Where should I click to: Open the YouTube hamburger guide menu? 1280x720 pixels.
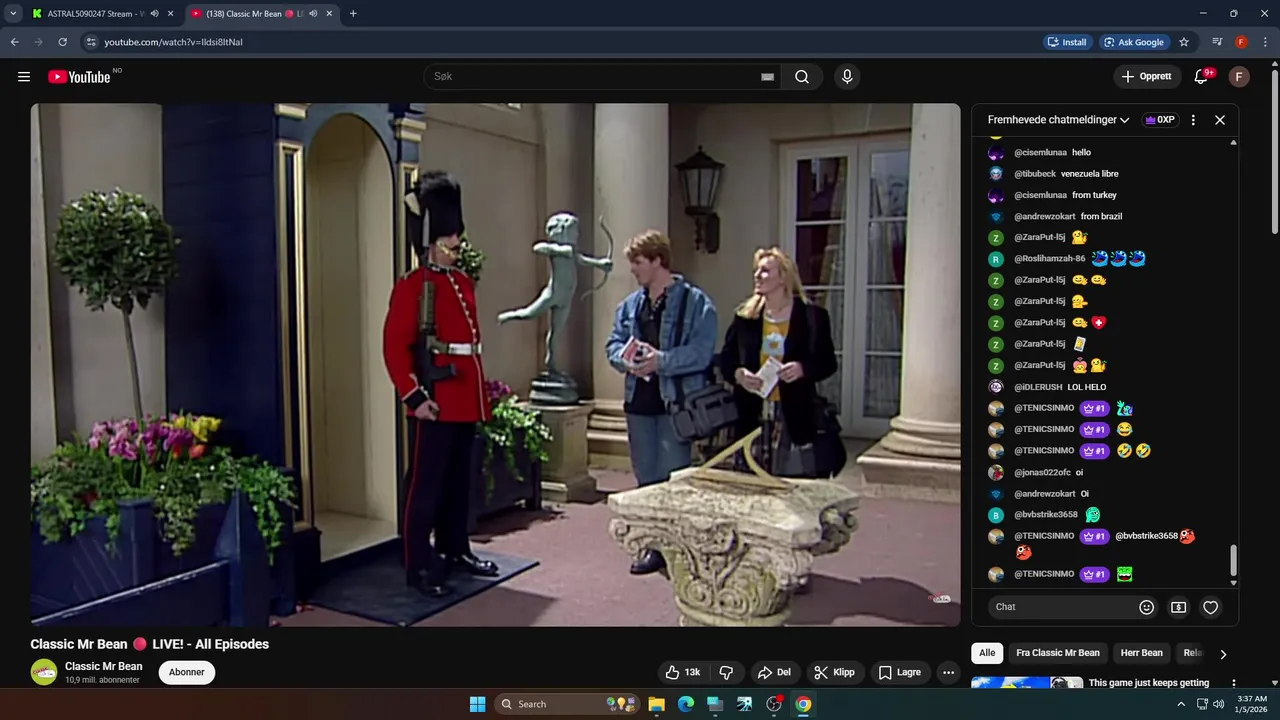click(x=24, y=77)
